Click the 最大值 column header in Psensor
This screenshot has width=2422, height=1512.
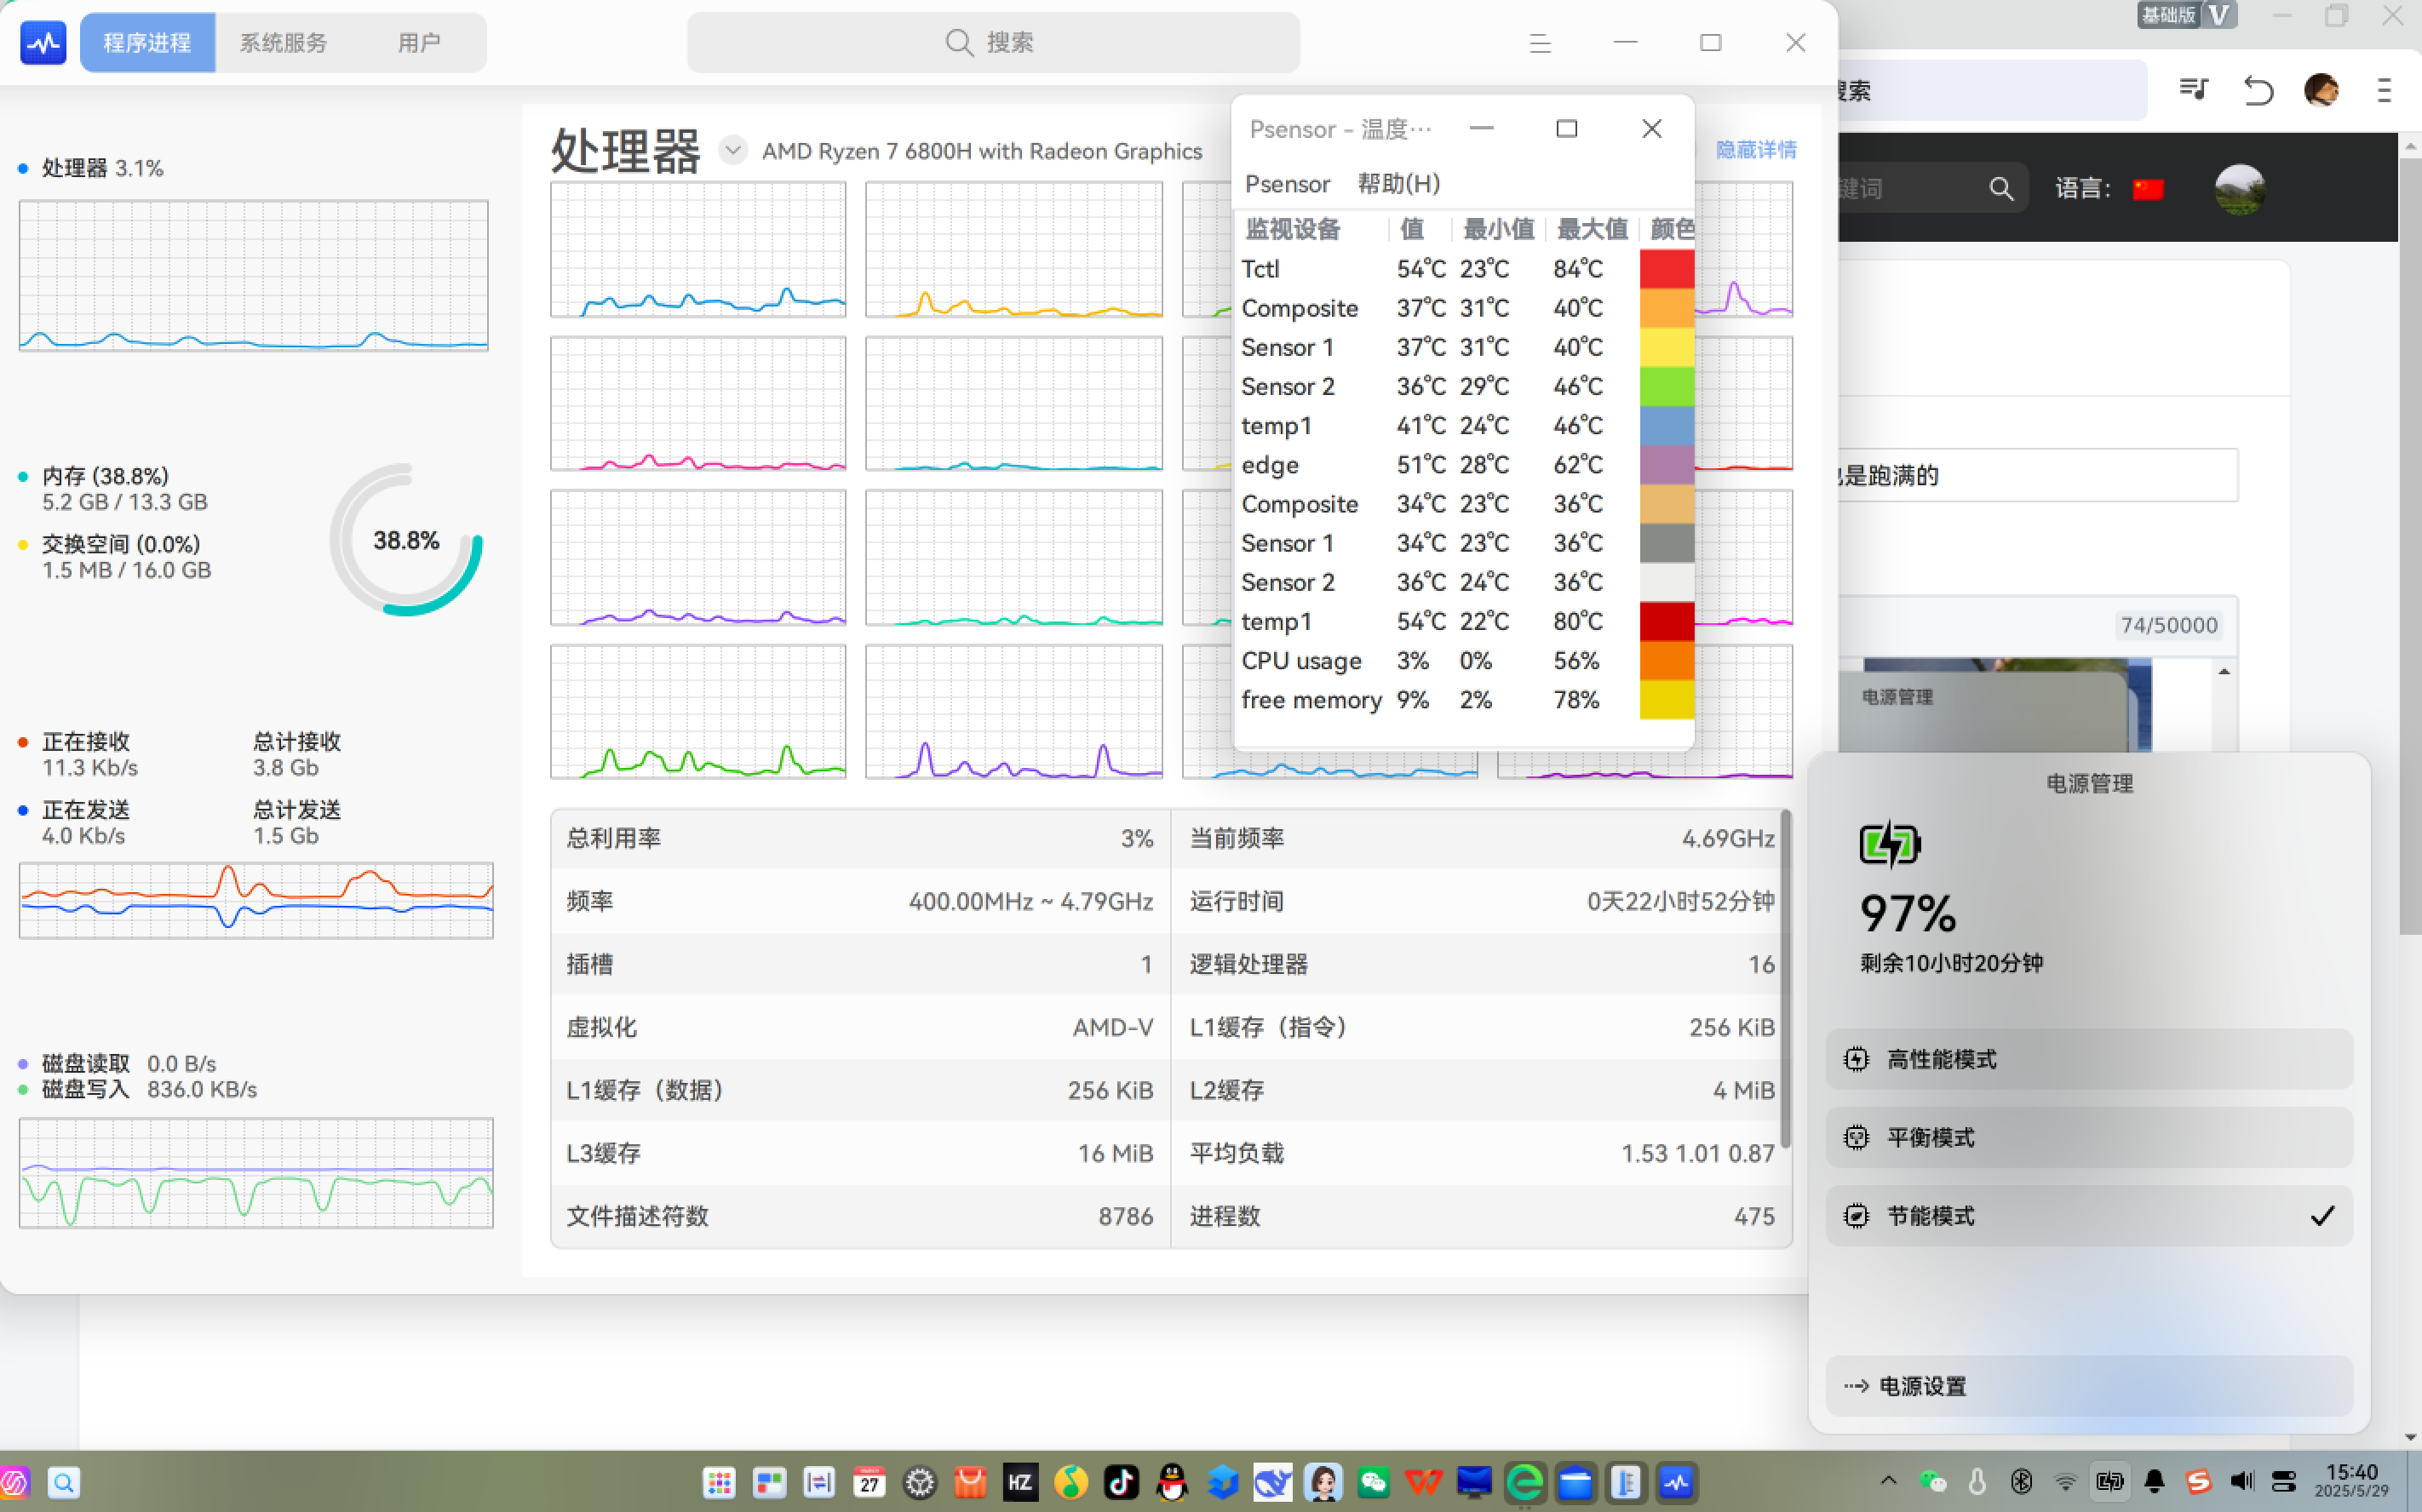coord(1592,229)
